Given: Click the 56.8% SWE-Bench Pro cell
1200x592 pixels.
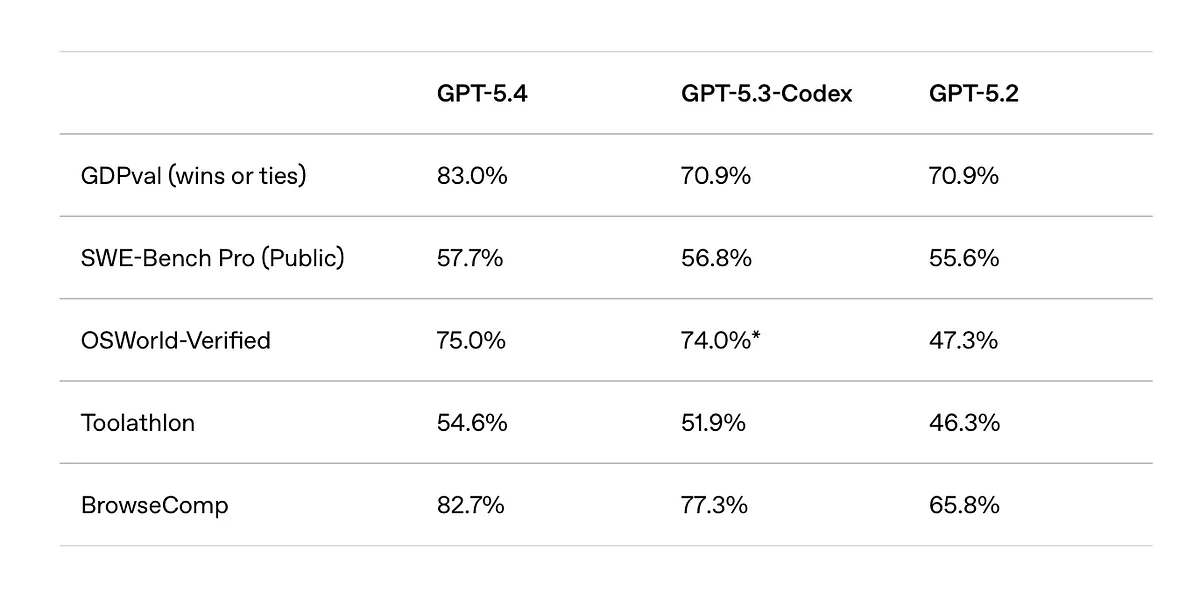Looking at the screenshot, I should pyautogui.click(x=716, y=258).
